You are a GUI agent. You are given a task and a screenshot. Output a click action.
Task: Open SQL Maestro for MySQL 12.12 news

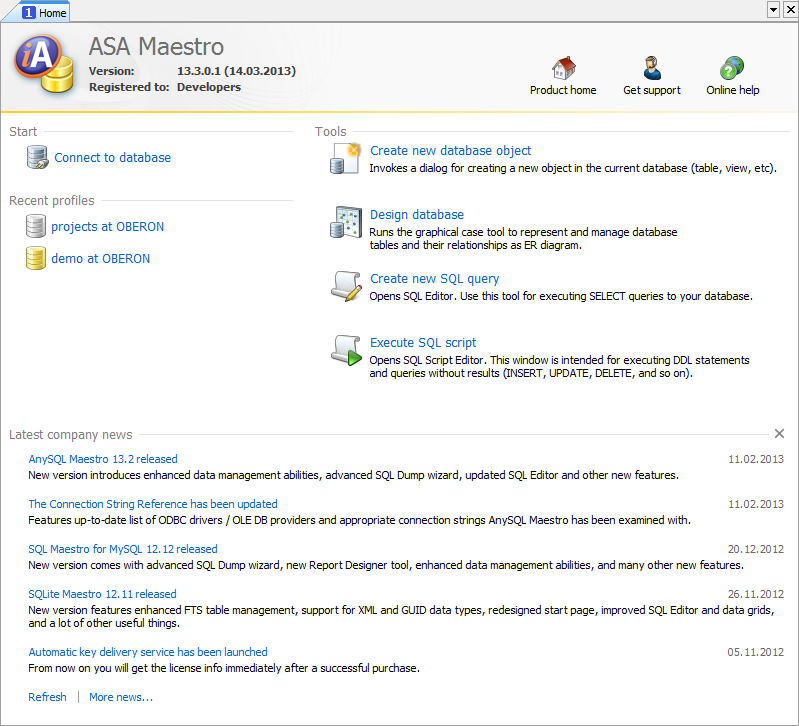click(123, 549)
